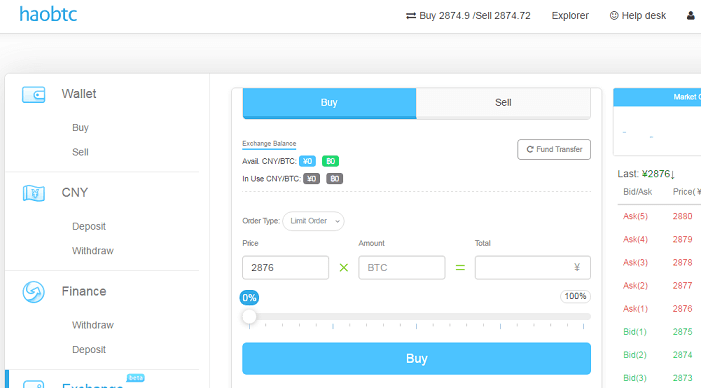
Task: Open the user account icon
Action: pos(691,16)
